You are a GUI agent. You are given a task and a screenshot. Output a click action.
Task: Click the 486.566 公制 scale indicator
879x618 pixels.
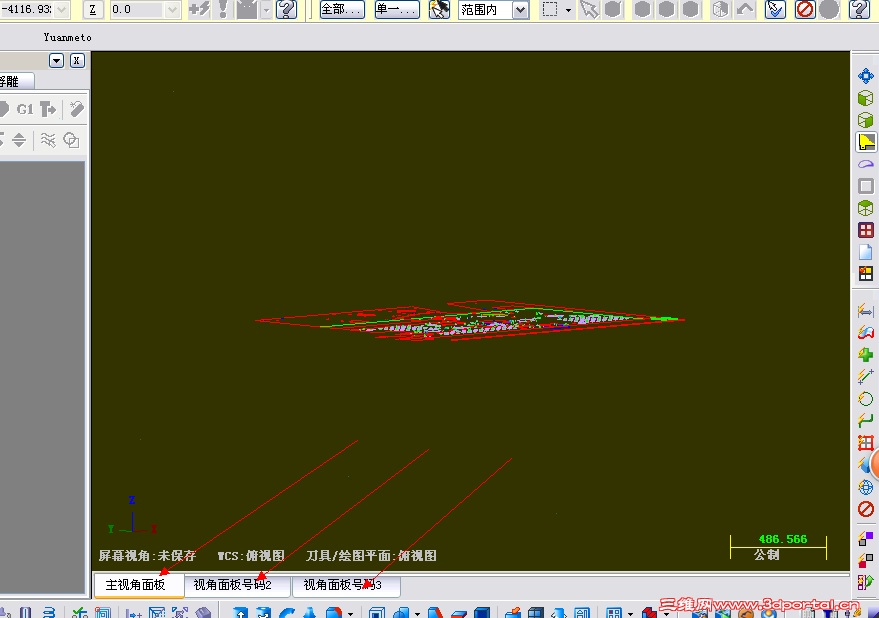click(x=778, y=547)
